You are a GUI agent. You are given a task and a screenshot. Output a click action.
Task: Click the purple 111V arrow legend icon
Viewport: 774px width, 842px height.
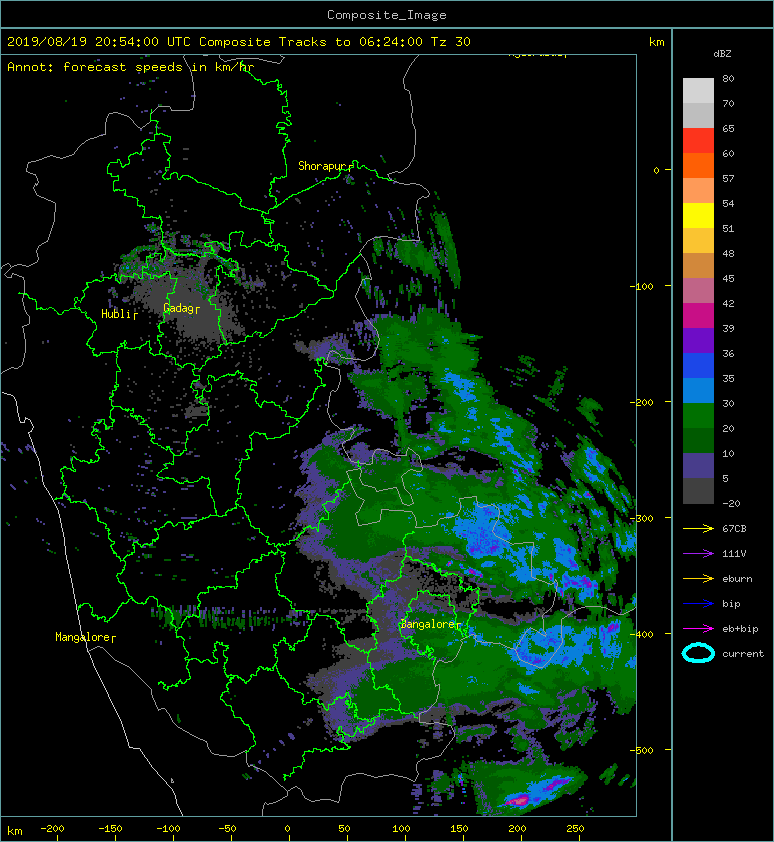(x=698, y=554)
